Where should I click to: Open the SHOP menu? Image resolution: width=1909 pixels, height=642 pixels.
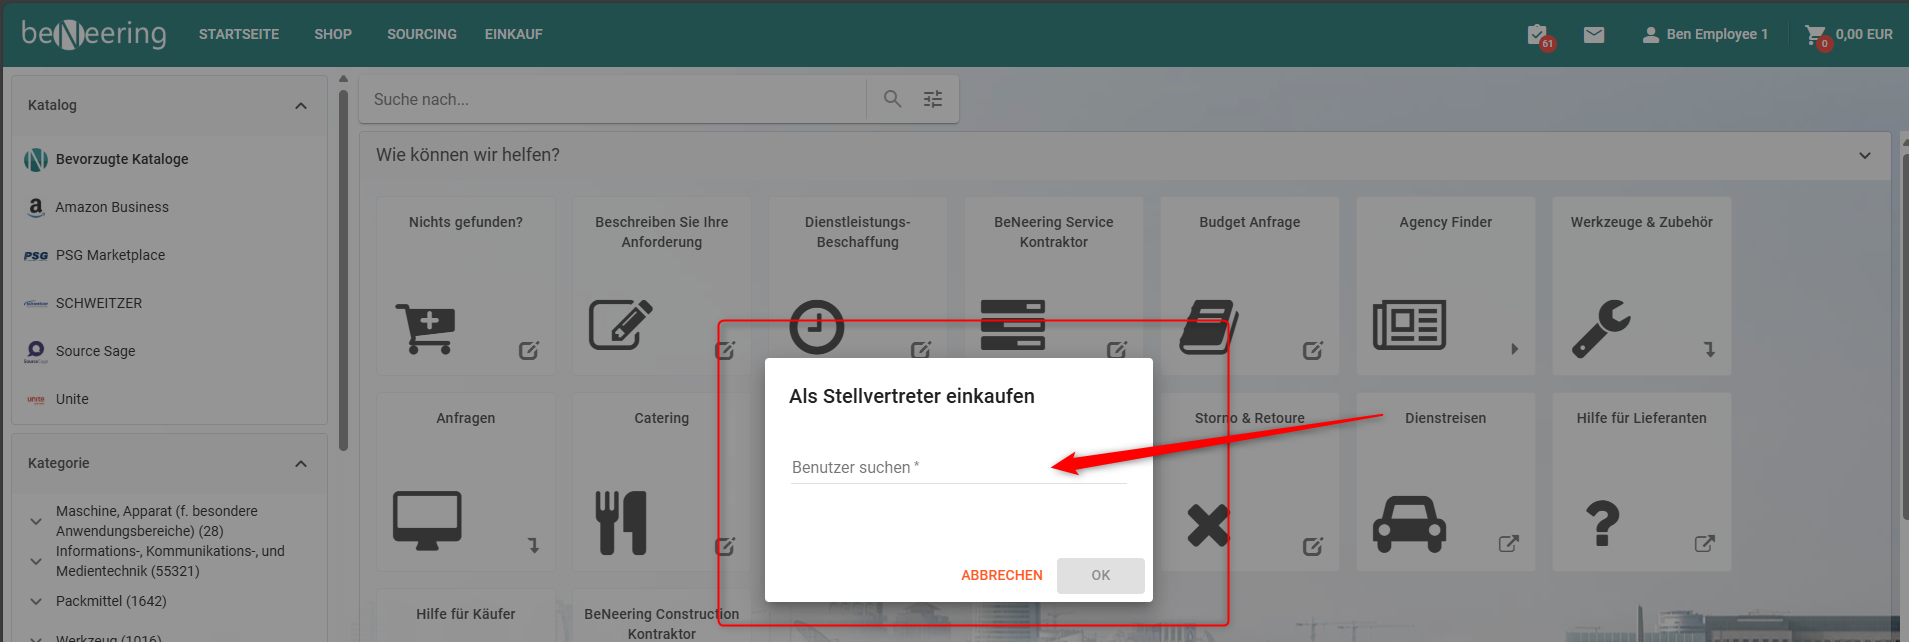(x=332, y=34)
